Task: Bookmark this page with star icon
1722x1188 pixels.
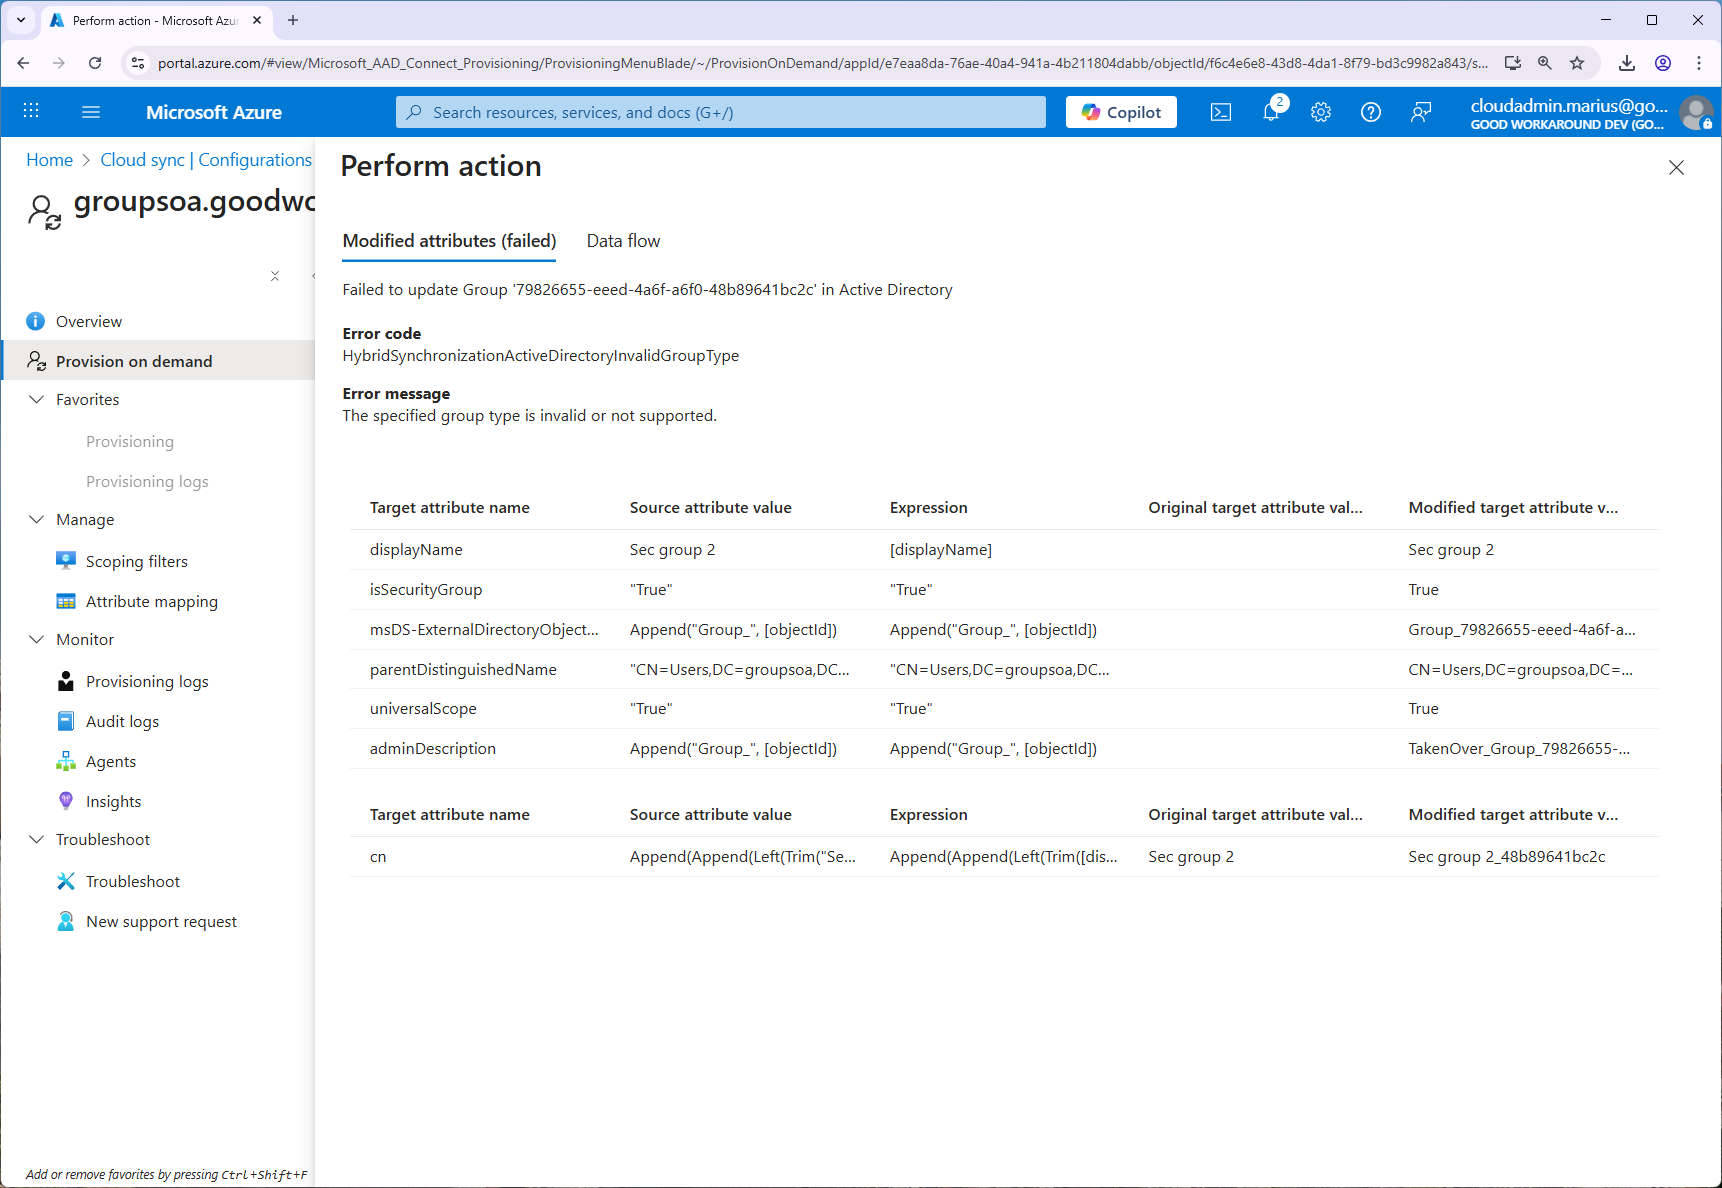Action: 1577,63
